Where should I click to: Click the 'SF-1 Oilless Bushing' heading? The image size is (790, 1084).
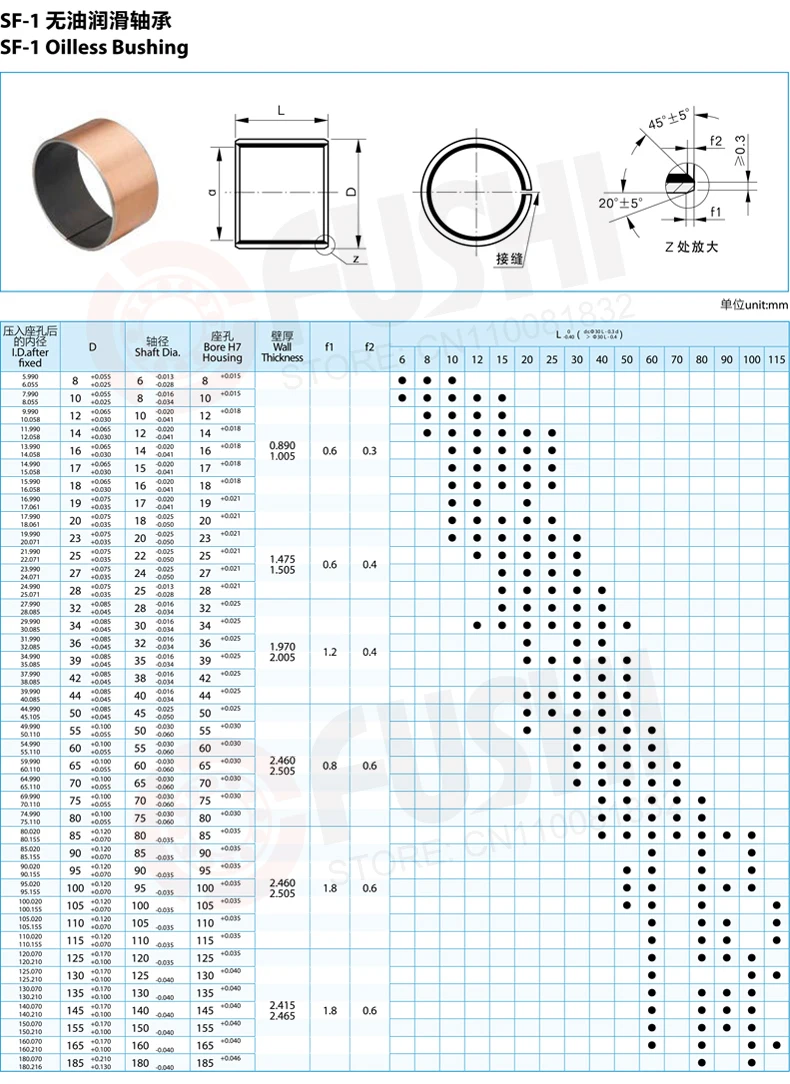[x=95, y=48]
